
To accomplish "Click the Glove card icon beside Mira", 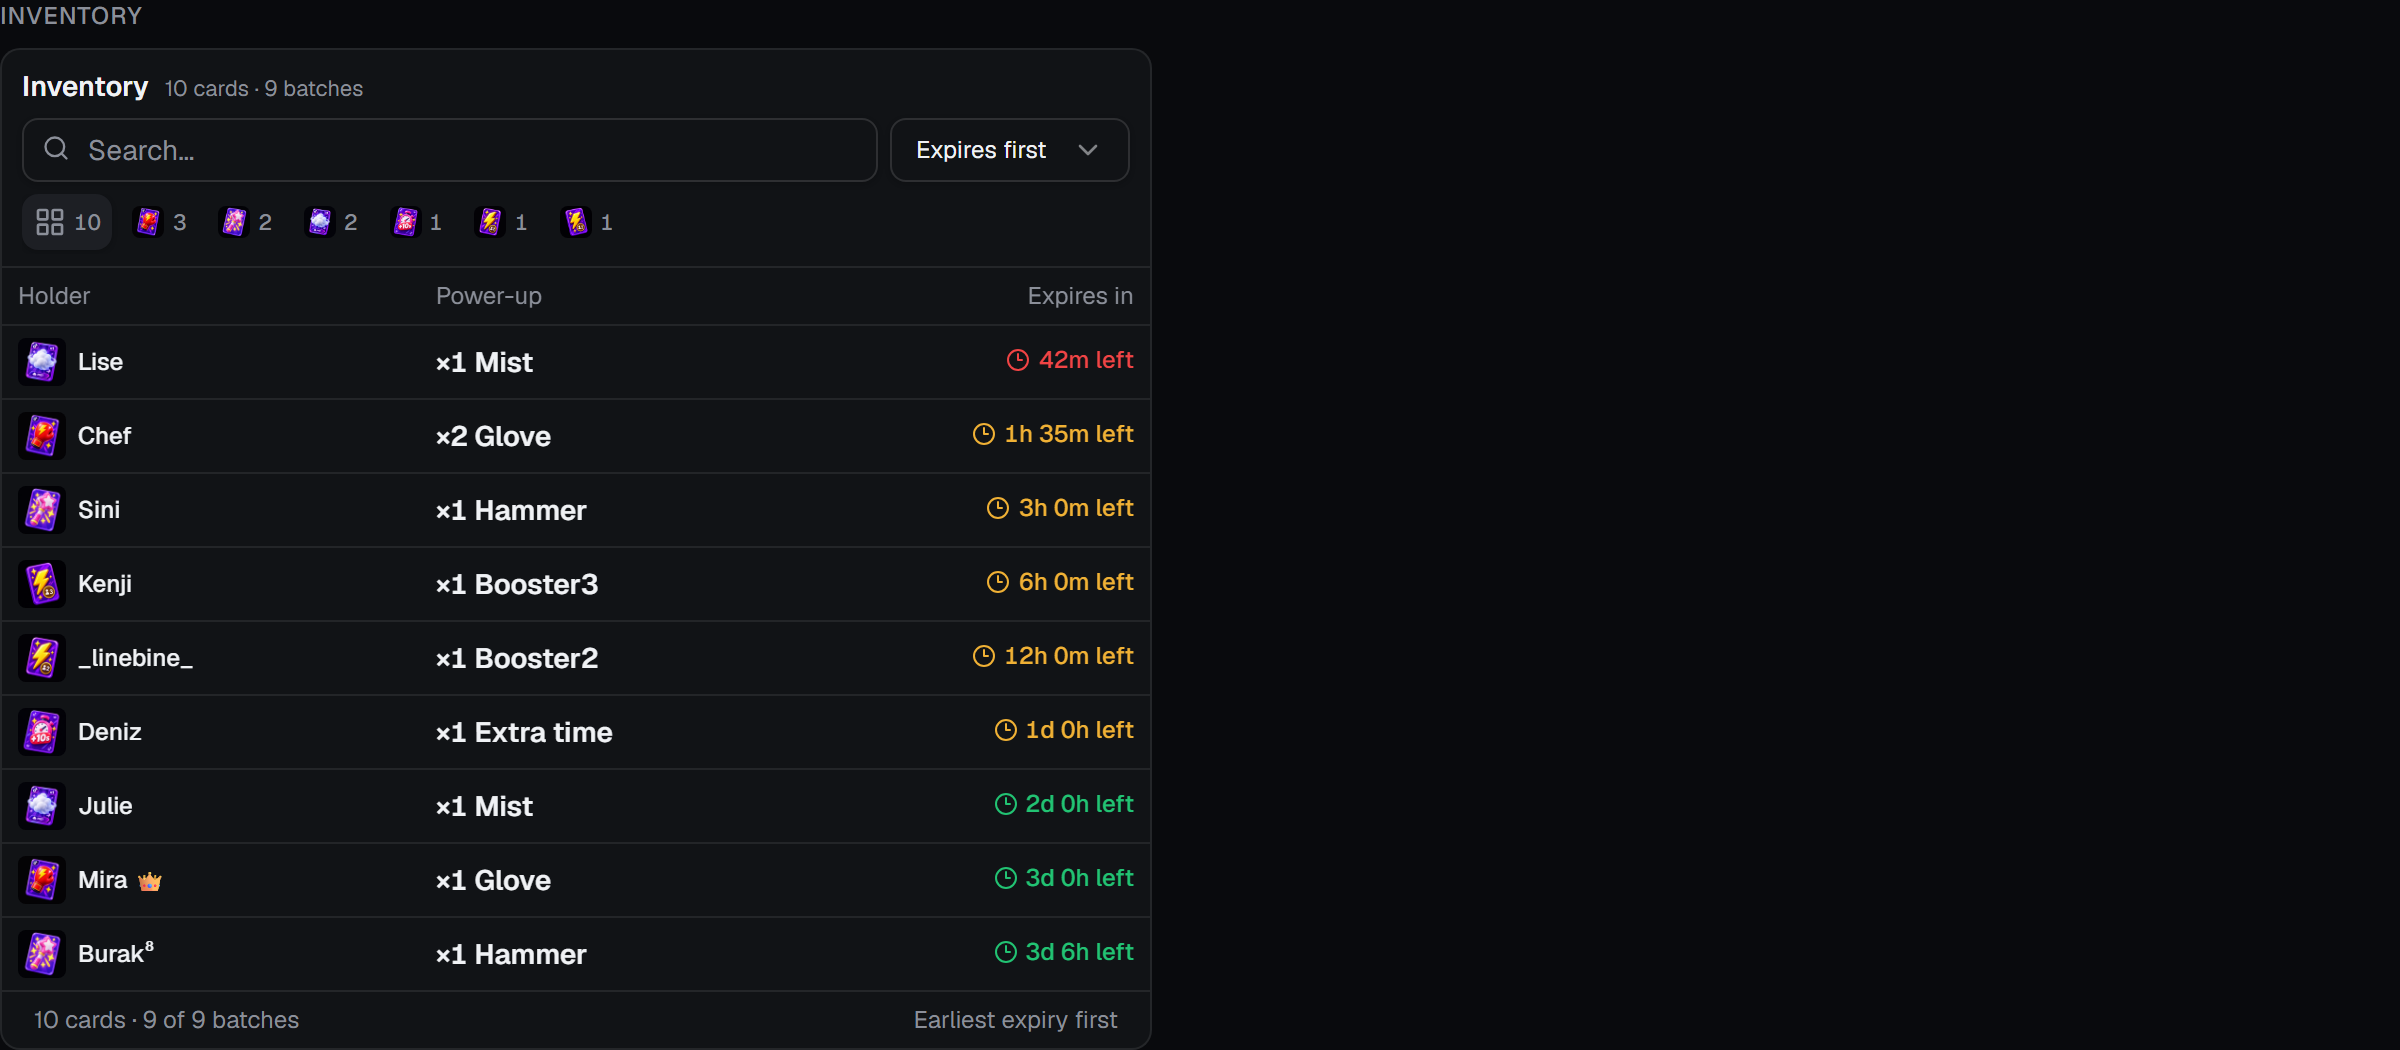I will click(42, 880).
